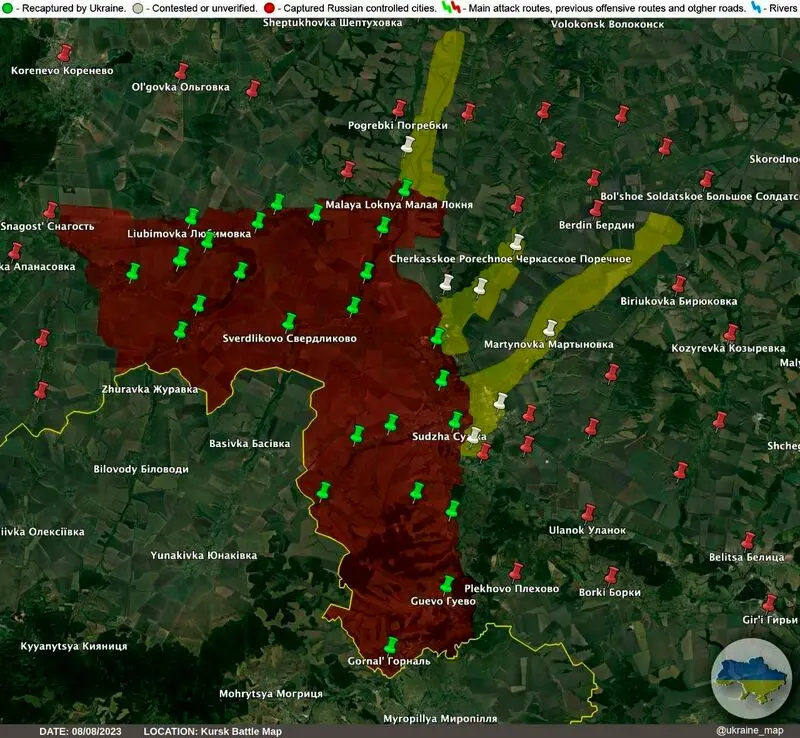The width and height of the screenshot is (800, 738).
Task: Click the red 'Captured Russian controlled cities' legend circle
Action: (x=269, y=8)
